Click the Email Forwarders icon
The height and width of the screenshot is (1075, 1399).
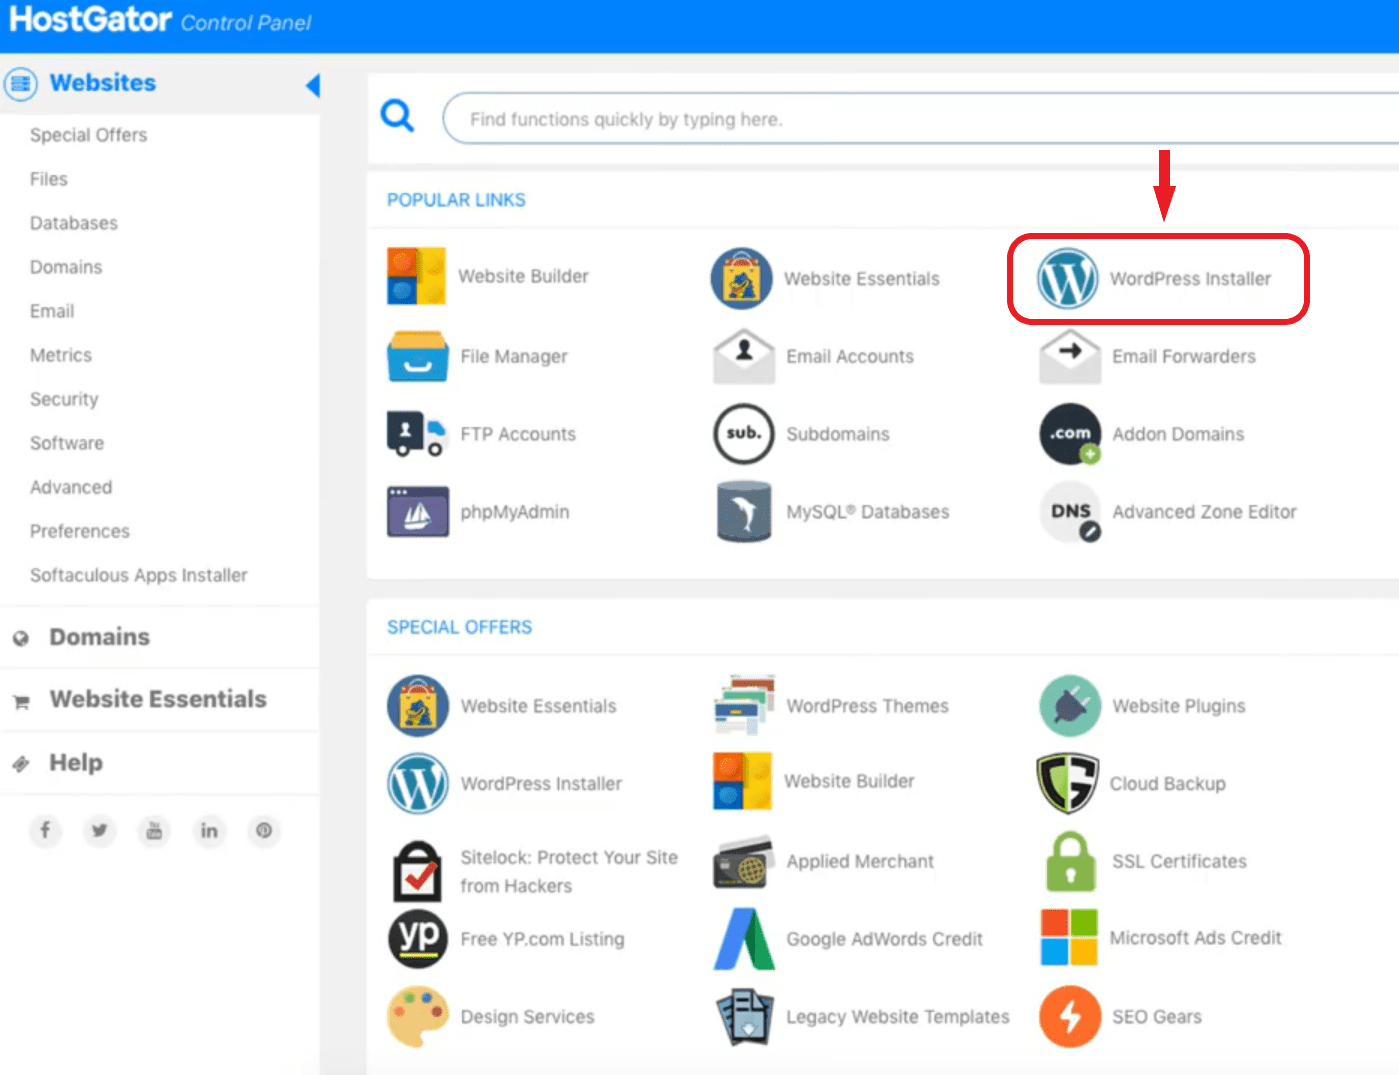tap(1070, 356)
